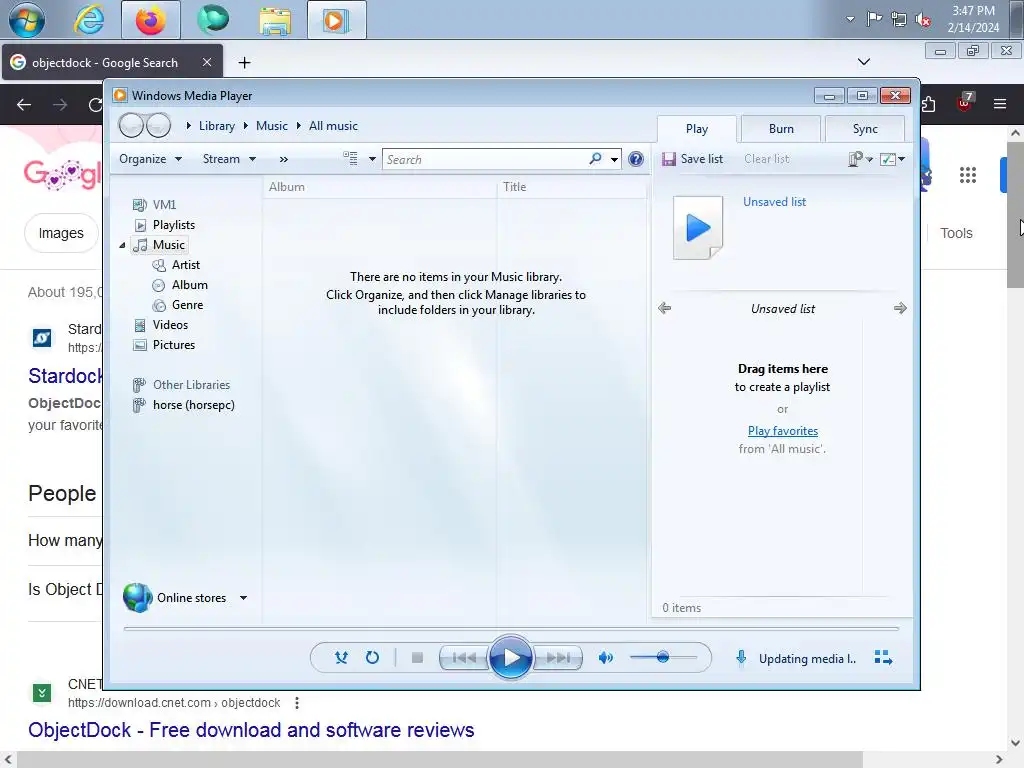This screenshot has width=1024, height=768.
Task: Click Save list button
Action: pos(692,159)
